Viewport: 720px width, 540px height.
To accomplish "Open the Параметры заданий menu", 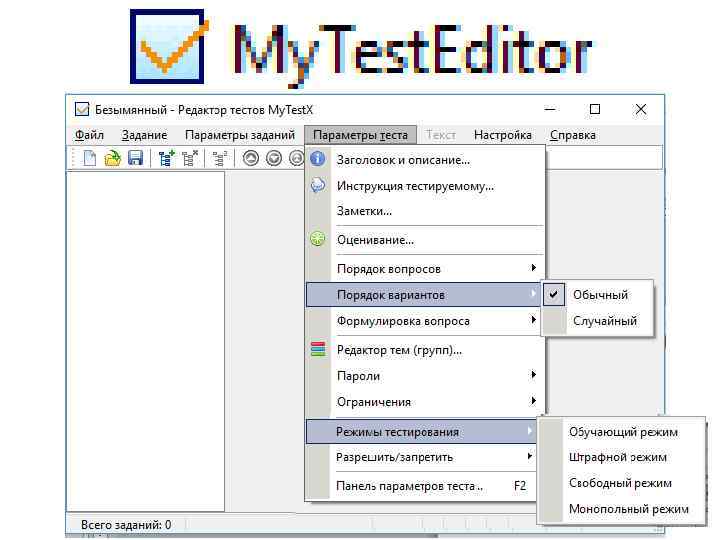I will [x=240, y=135].
